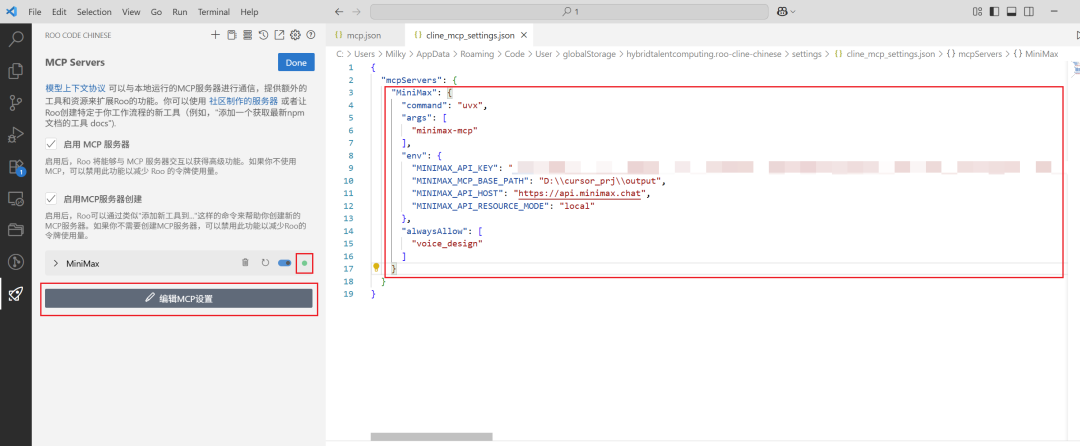Click the Done button
This screenshot has height=446, width=1080.
[x=296, y=62]
